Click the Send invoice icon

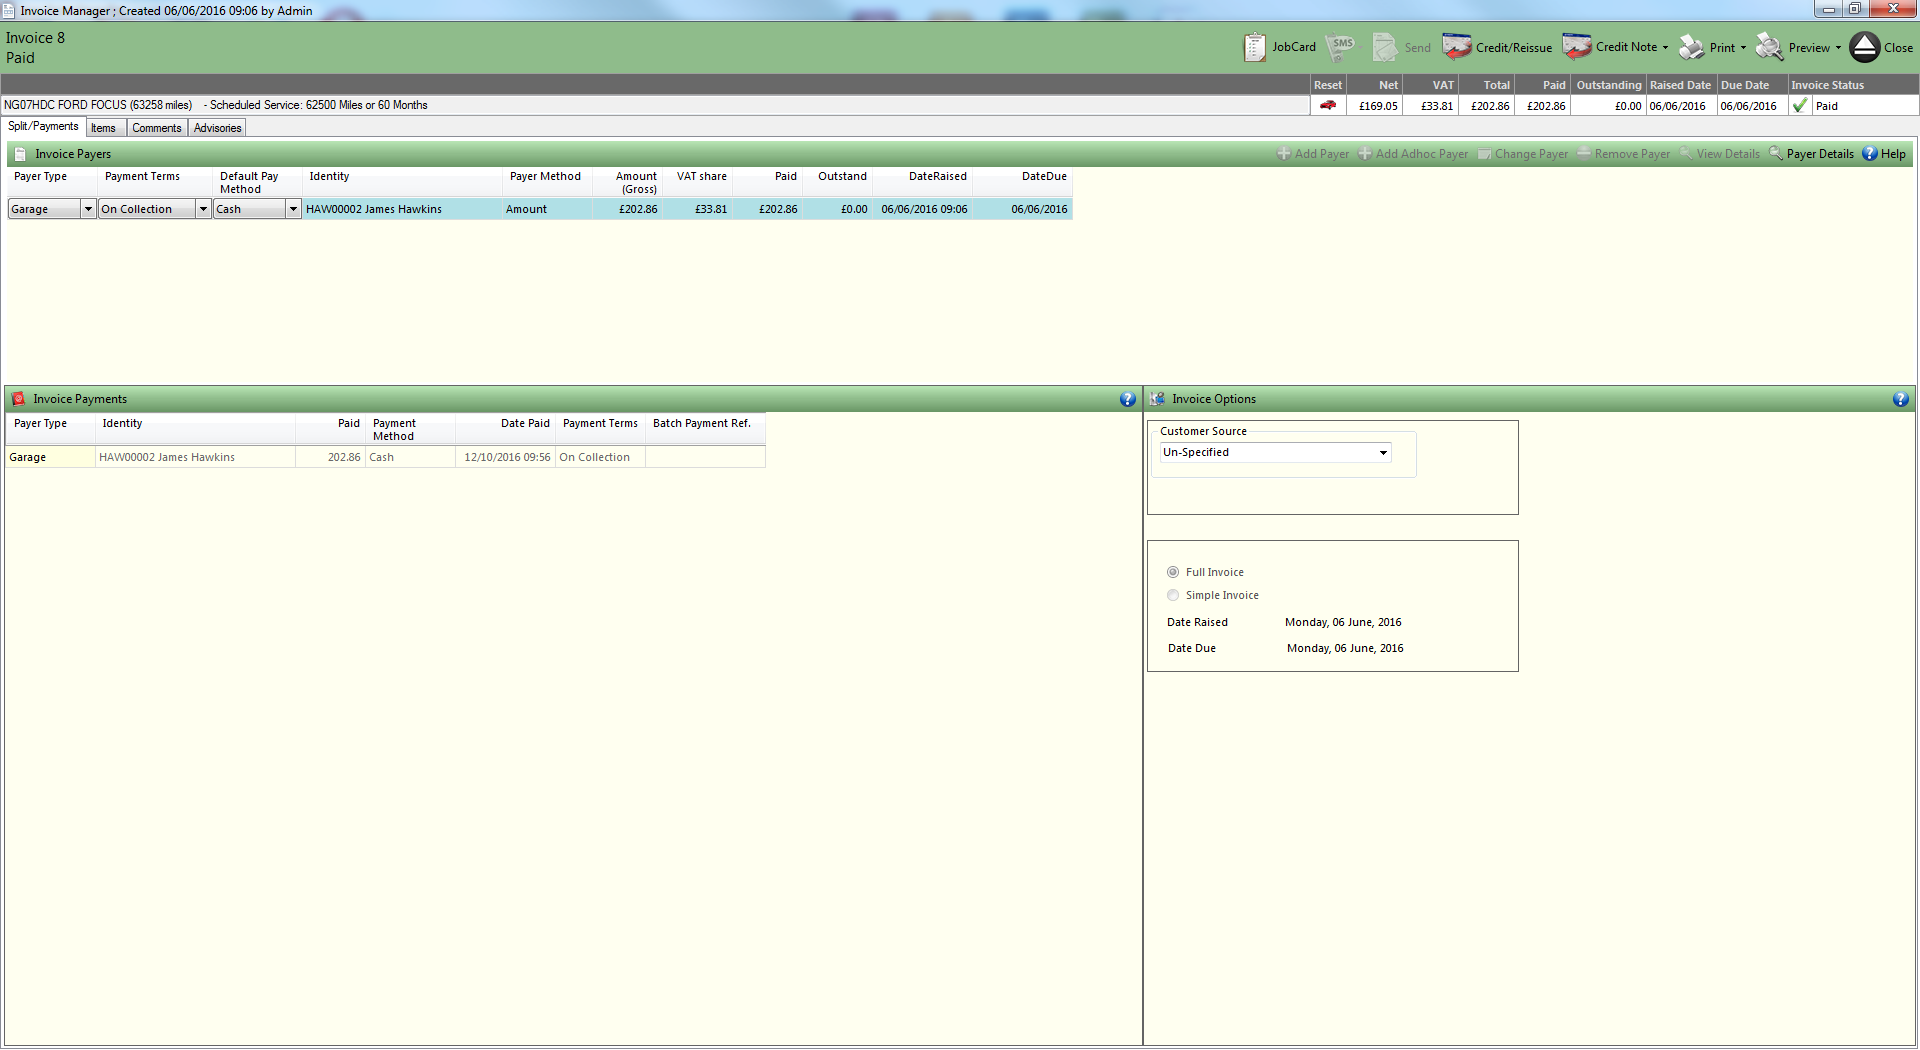point(1385,47)
